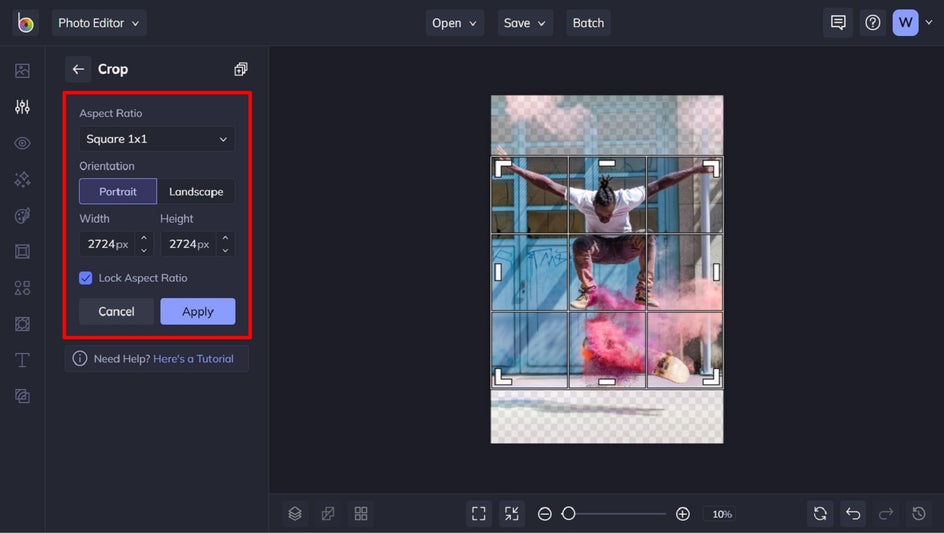
Task: Select Landscape orientation
Action: pyautogui.click(x=196, y=192)
